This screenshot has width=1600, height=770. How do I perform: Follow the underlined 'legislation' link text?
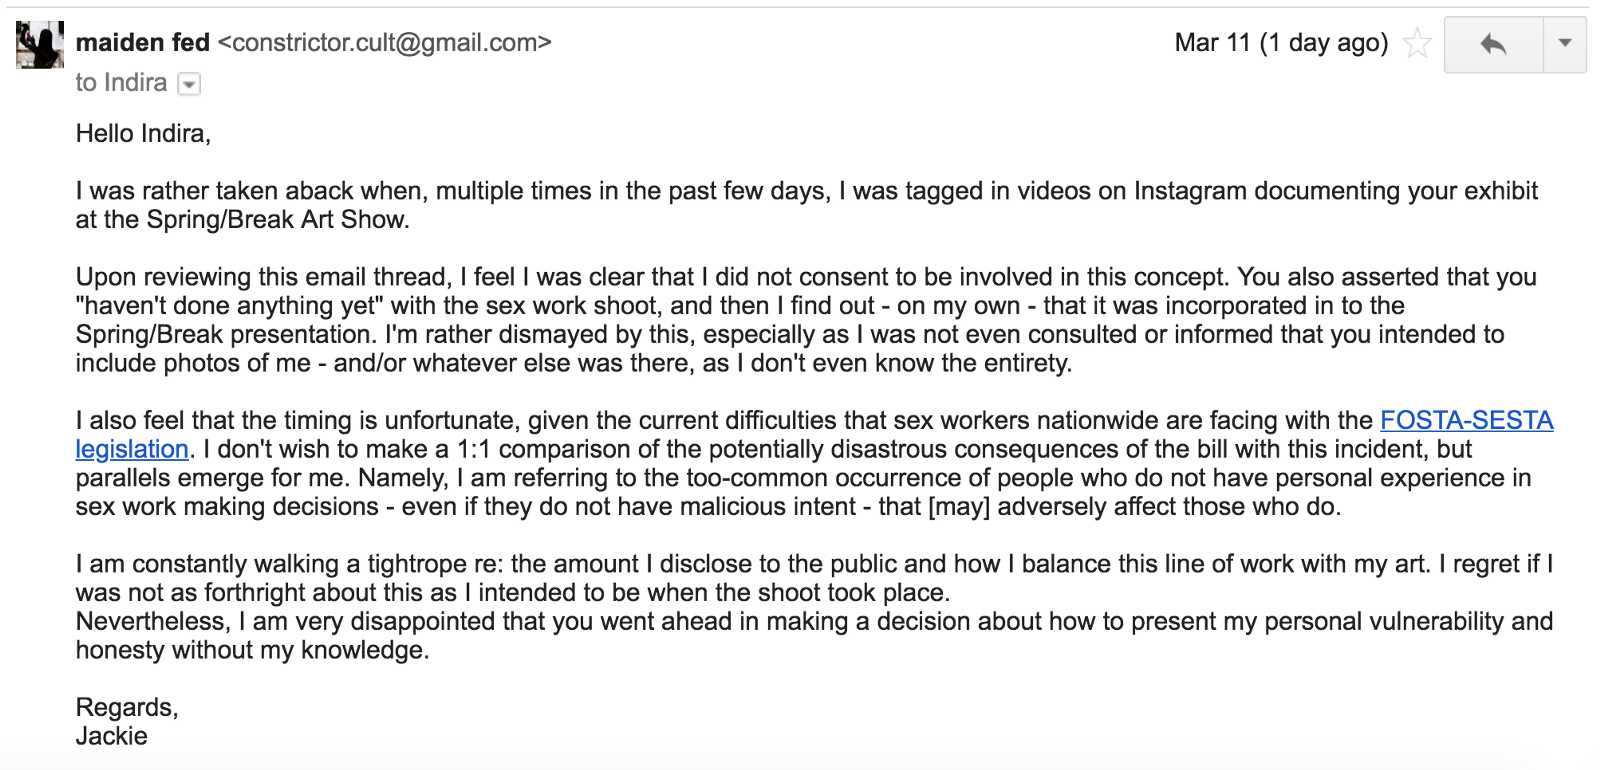pos(132,450)
